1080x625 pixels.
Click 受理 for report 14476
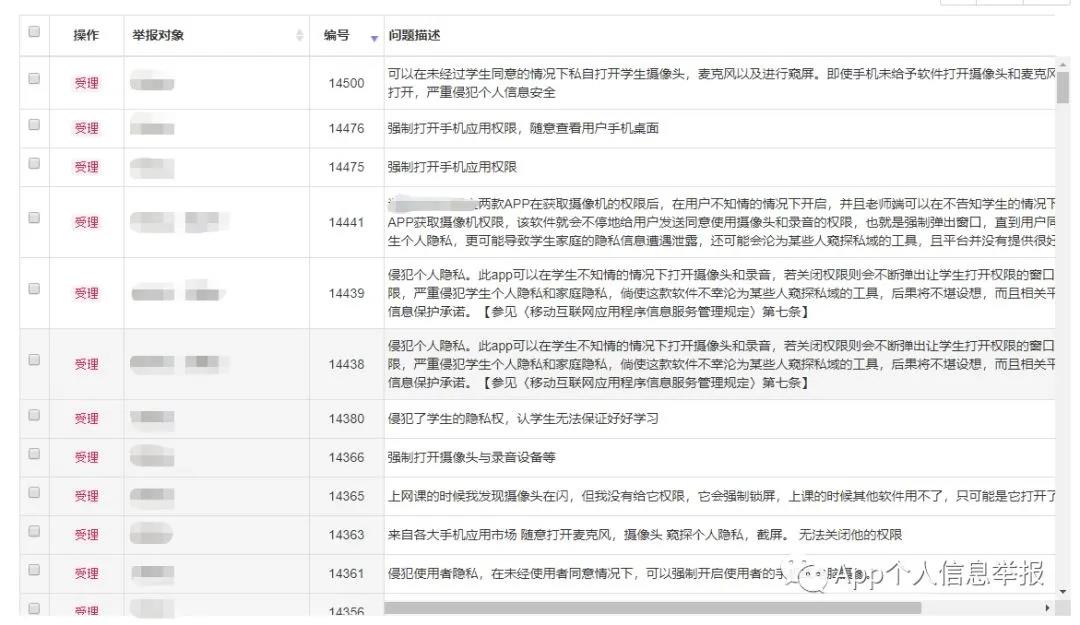point(87,129)
